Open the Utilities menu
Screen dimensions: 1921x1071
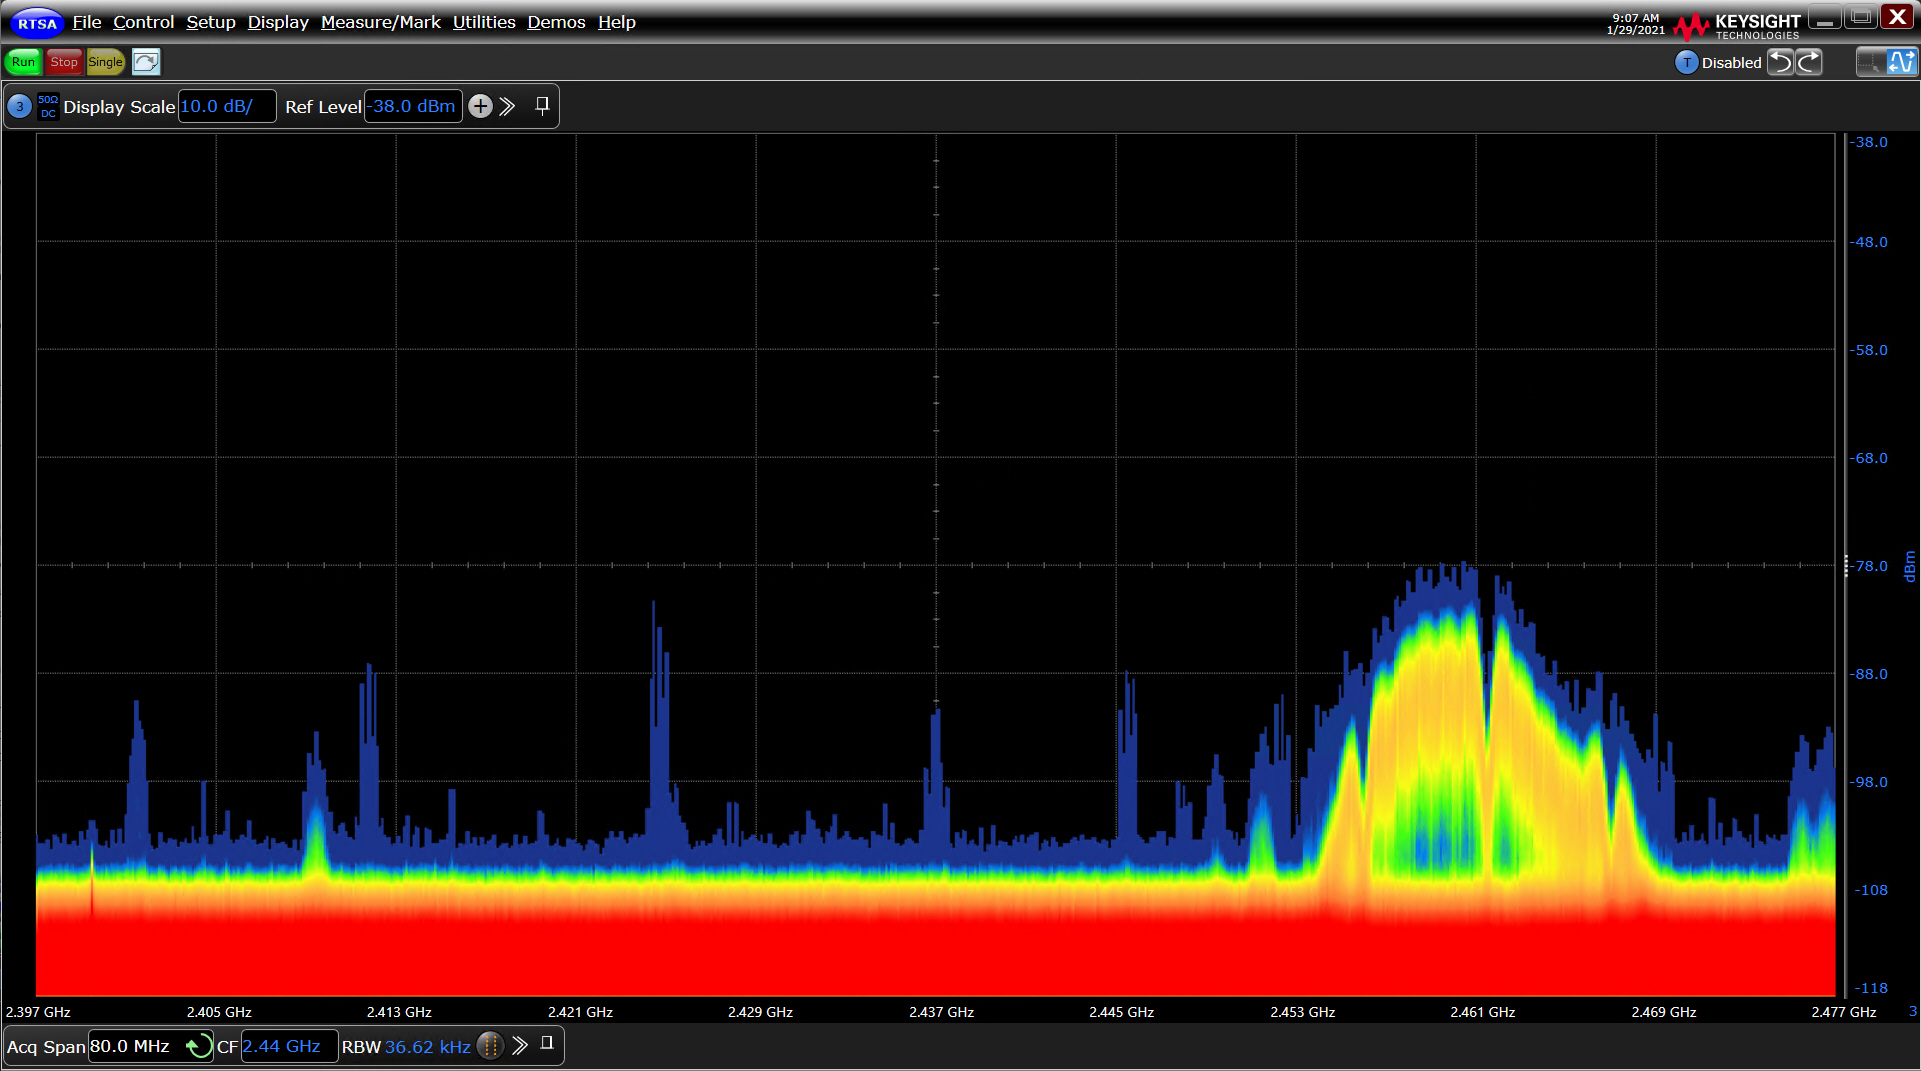pyautogui.click(x=484, y=22)
